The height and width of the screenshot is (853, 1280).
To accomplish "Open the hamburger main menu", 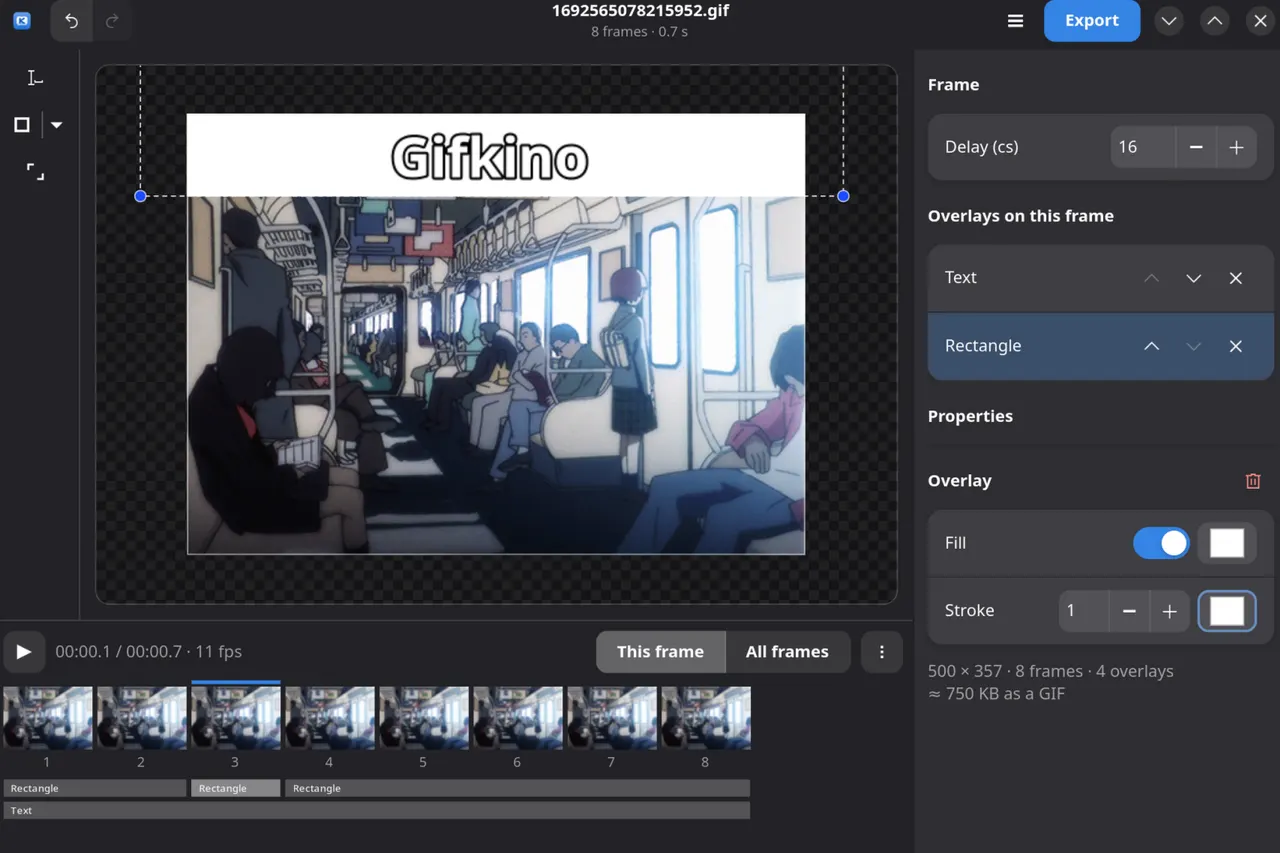I will (1015, 21).
